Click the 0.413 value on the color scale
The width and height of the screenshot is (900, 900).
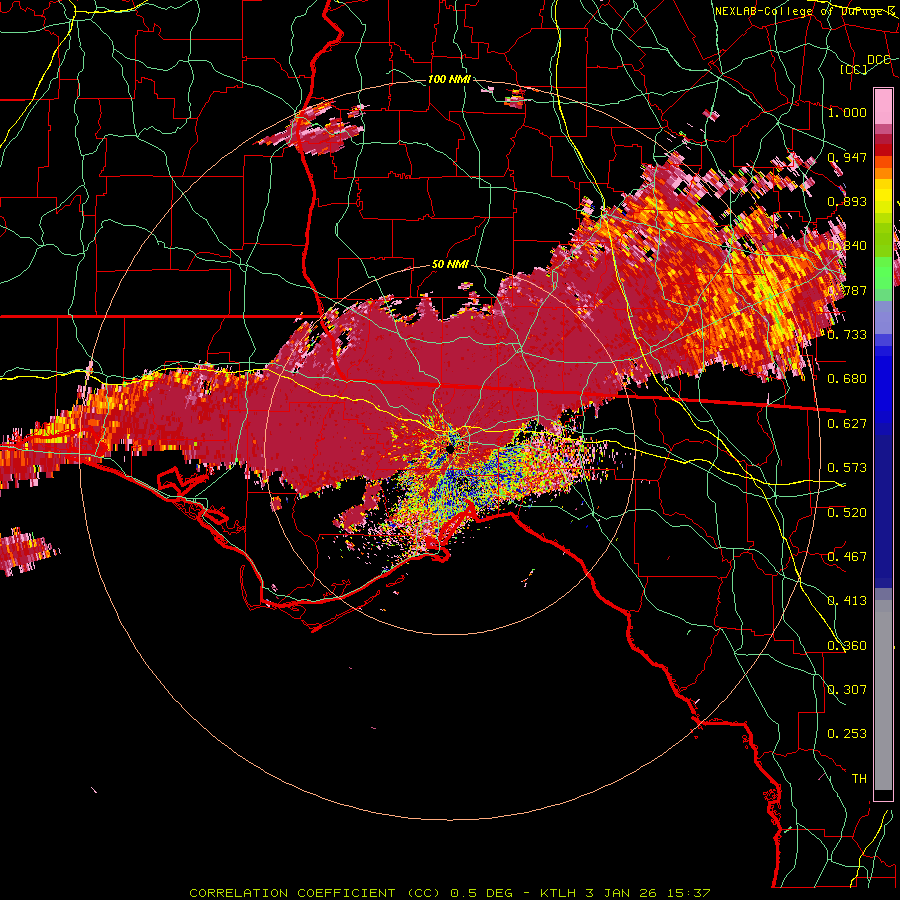click(x=847, y=601)
